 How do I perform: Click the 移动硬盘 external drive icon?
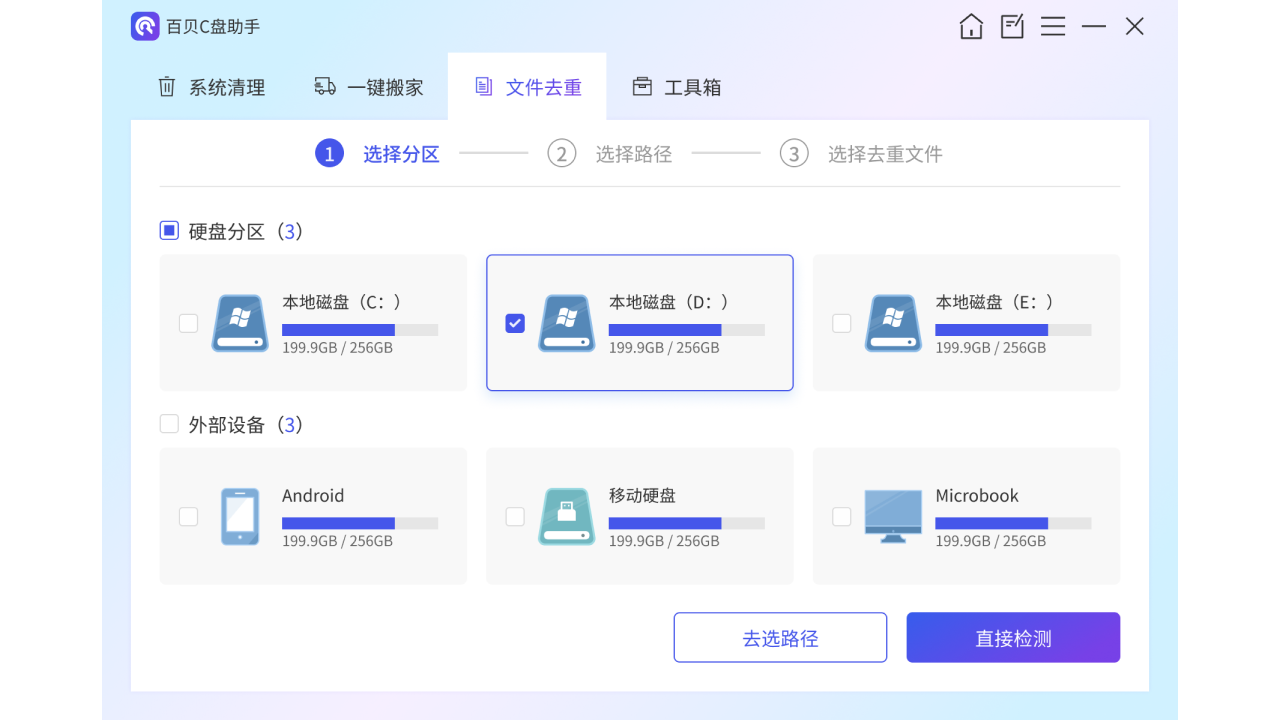(x=566, y=516)
